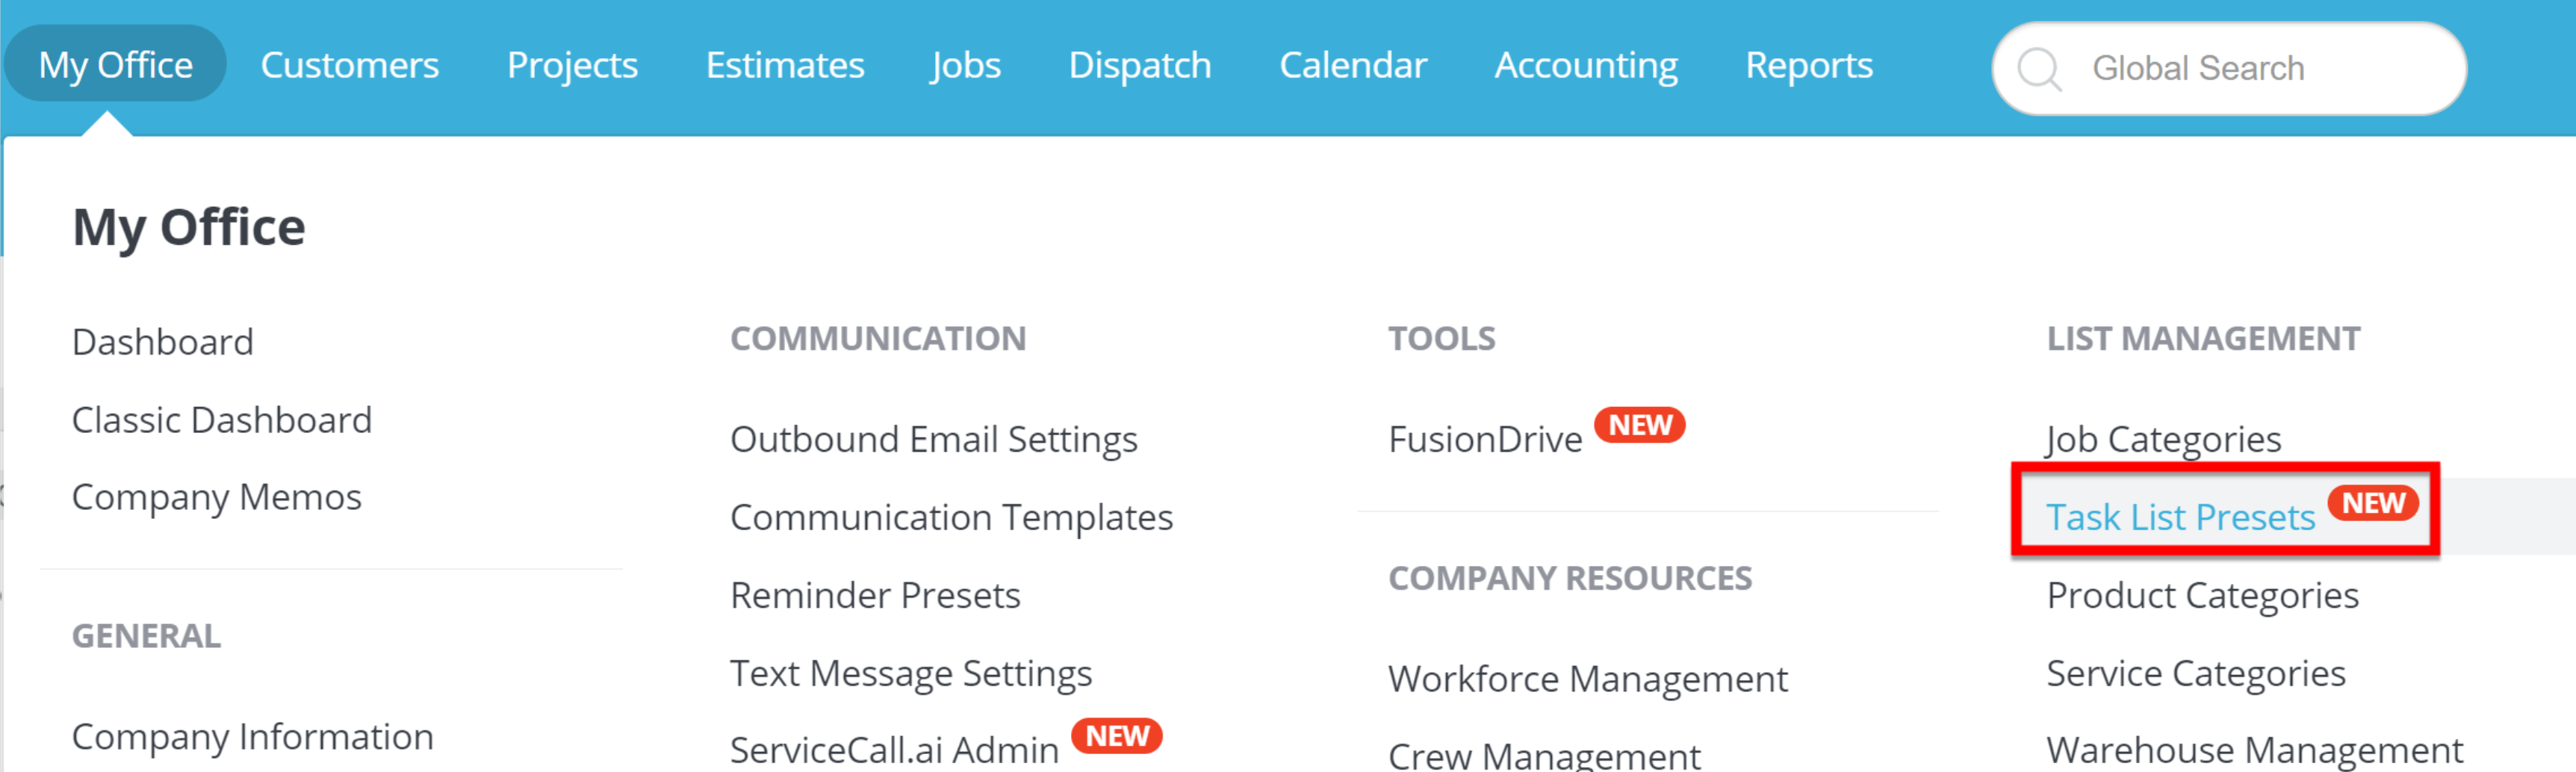Open Communication Templates
This screenshot has height=772, width=2576.
[951, 517]
